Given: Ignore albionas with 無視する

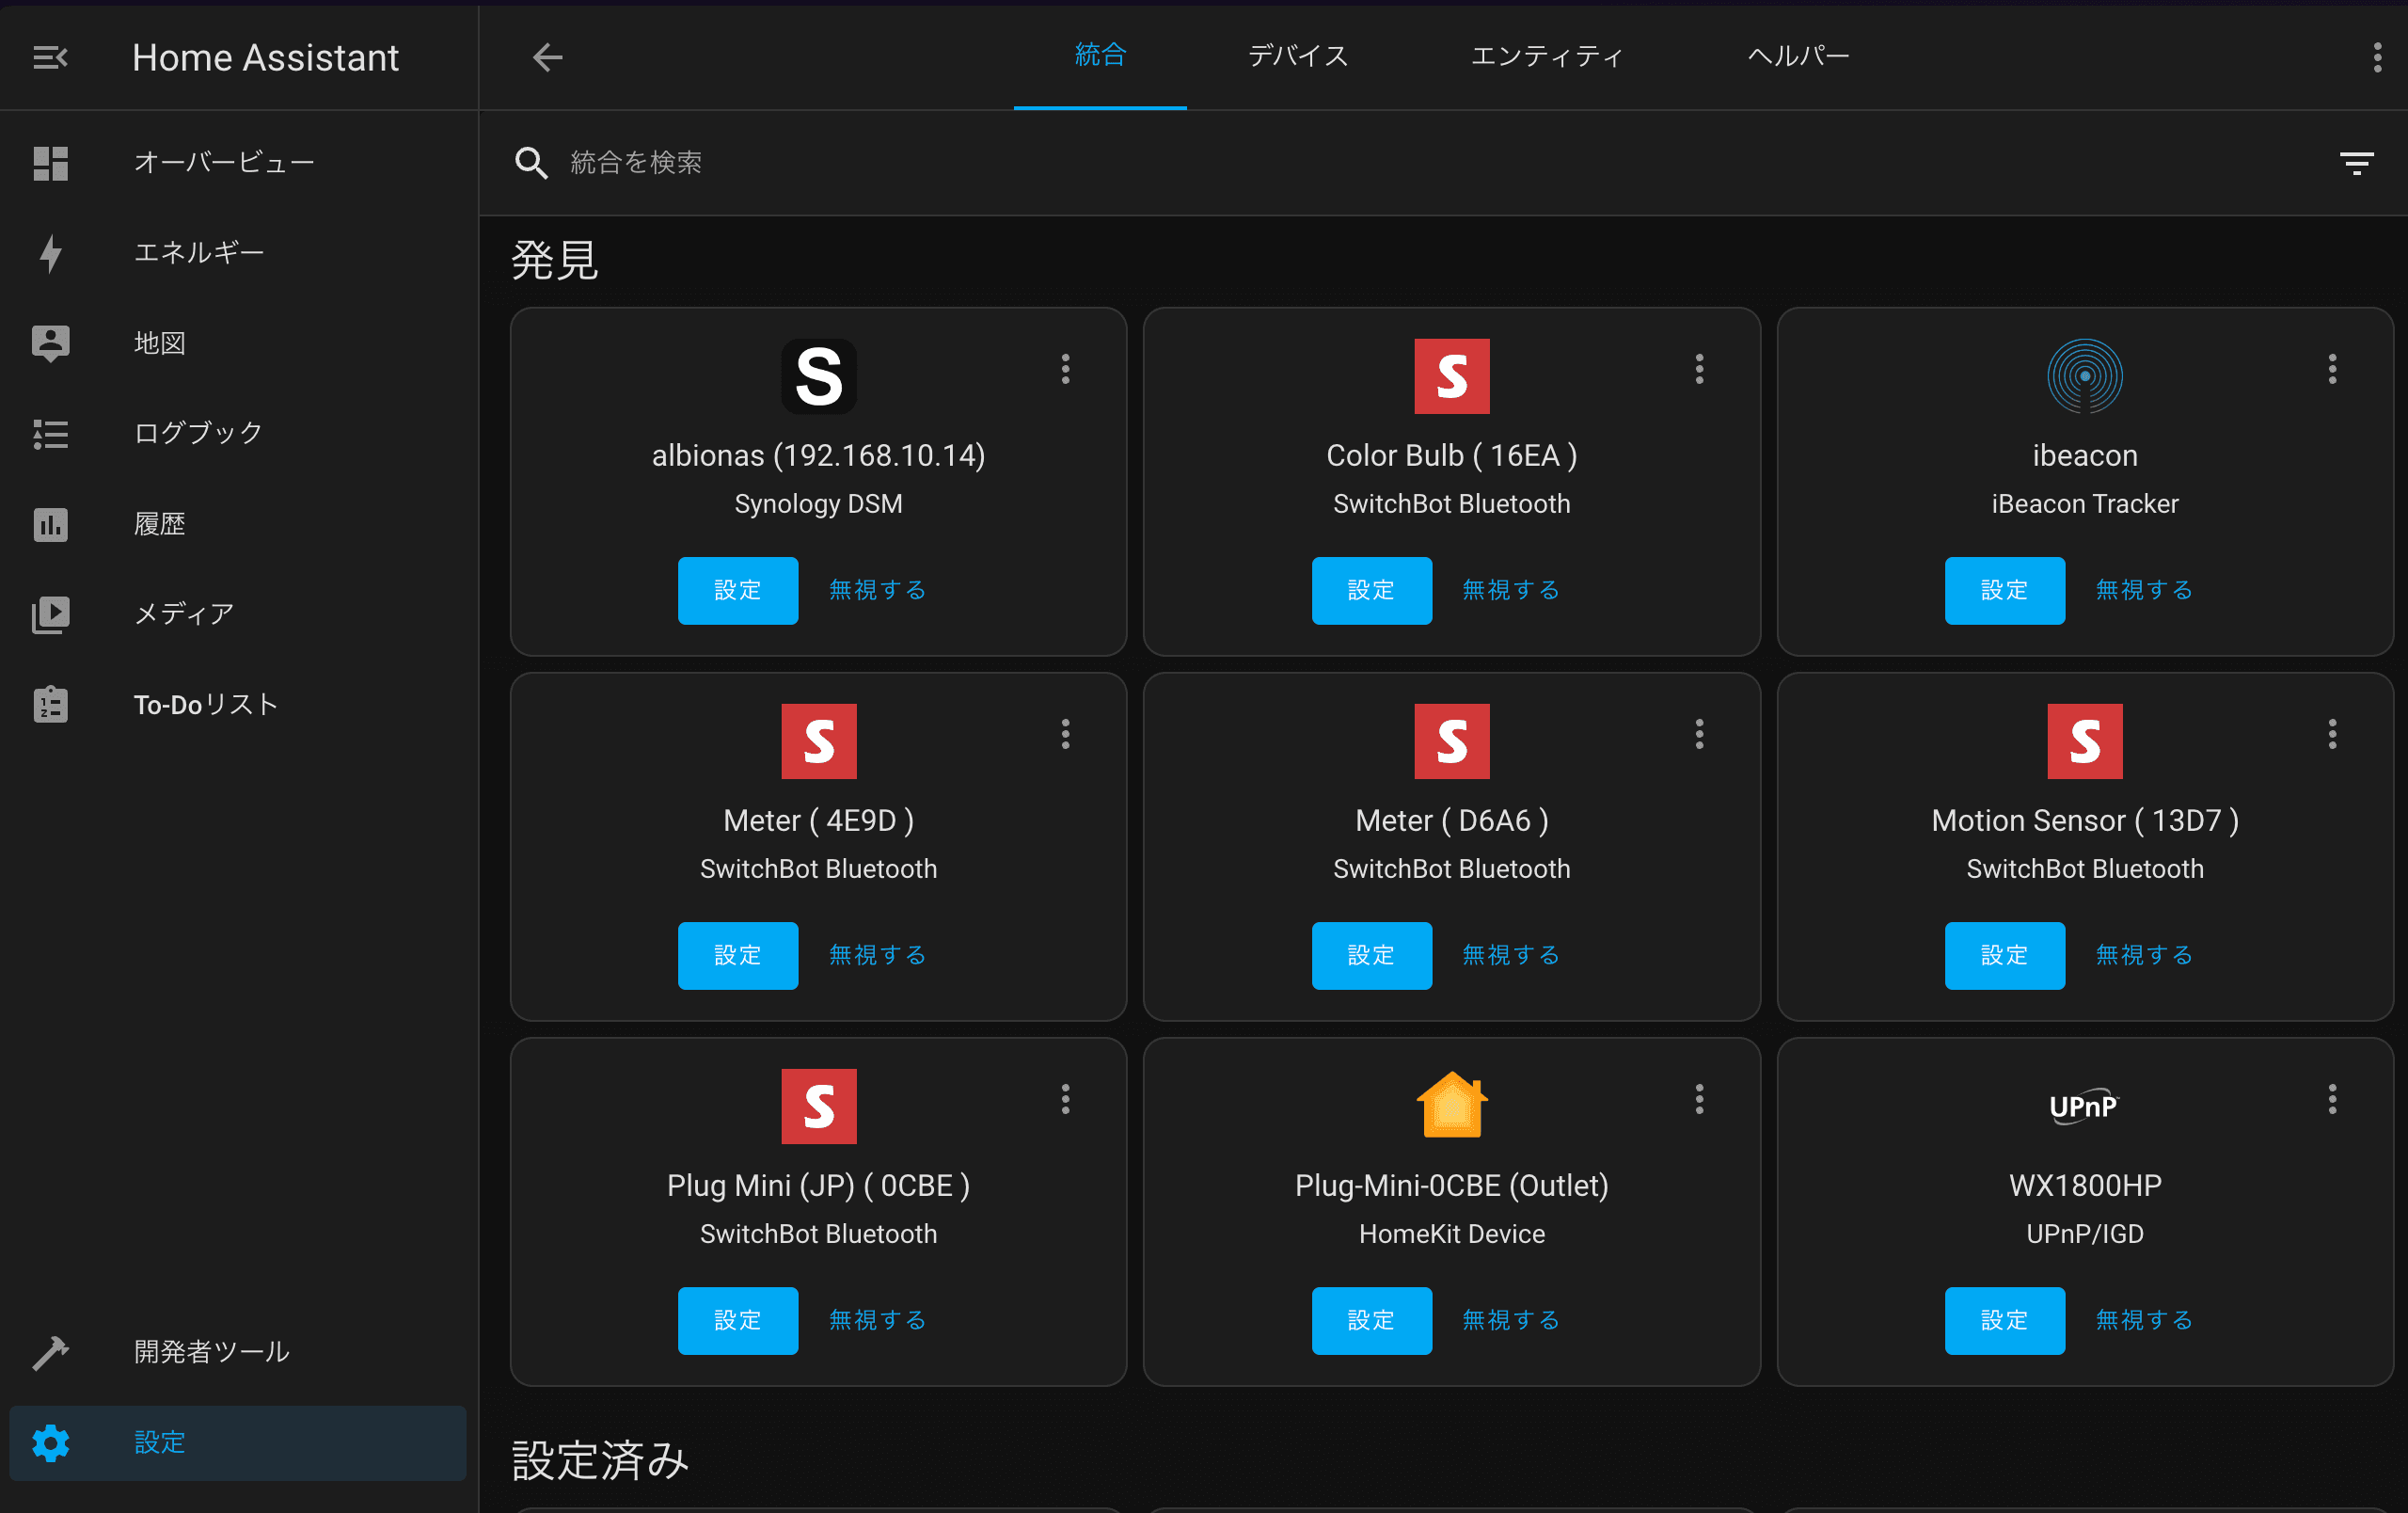Looking at the screenshot, I should (x=878, y=590).
